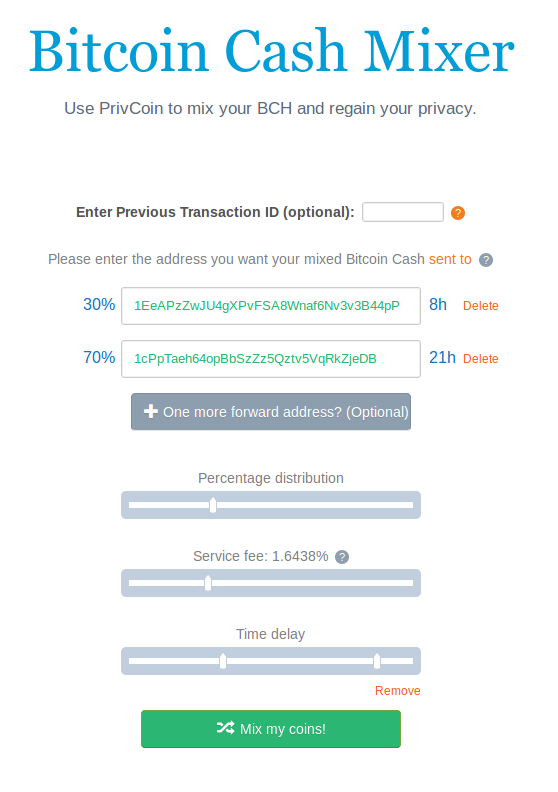The width and height of the screenshot is (558, 792).
Task: Add one more forward address
Action: [271, 412]
